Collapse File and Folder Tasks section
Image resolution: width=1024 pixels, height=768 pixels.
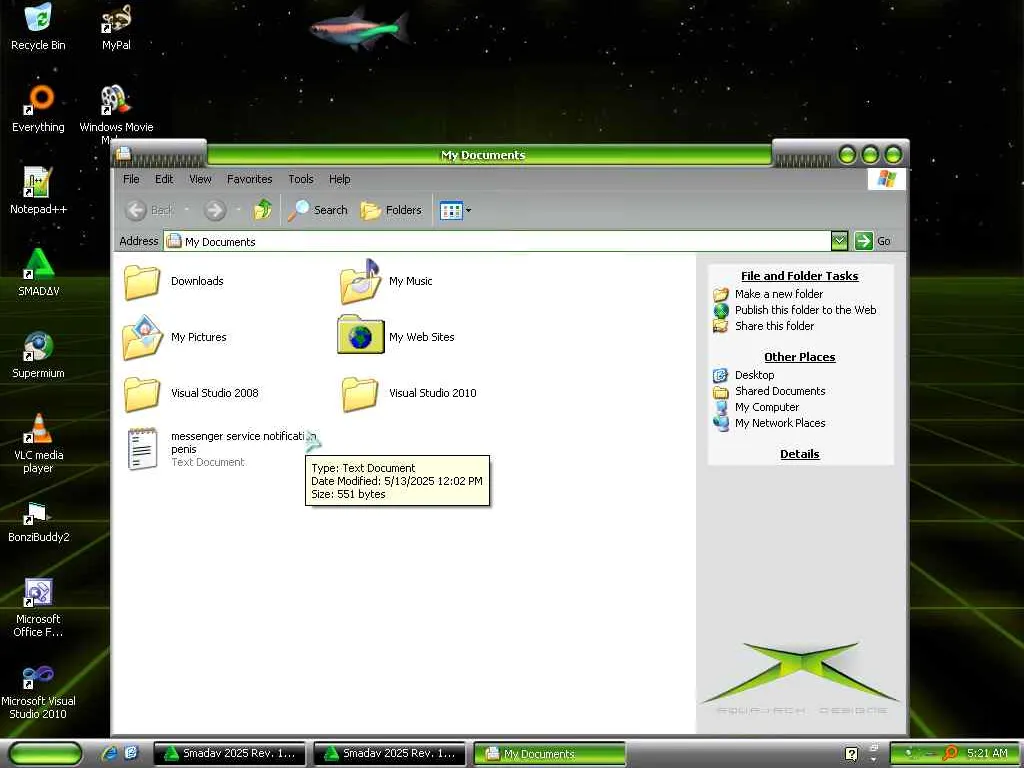(x=799, y=276)
